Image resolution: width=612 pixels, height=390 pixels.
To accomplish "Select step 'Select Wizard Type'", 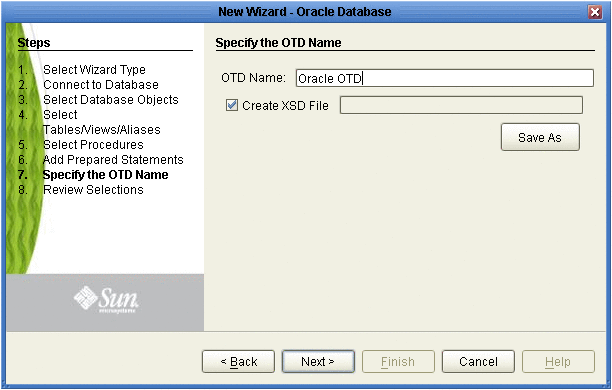I will click(x=94, y=69).
